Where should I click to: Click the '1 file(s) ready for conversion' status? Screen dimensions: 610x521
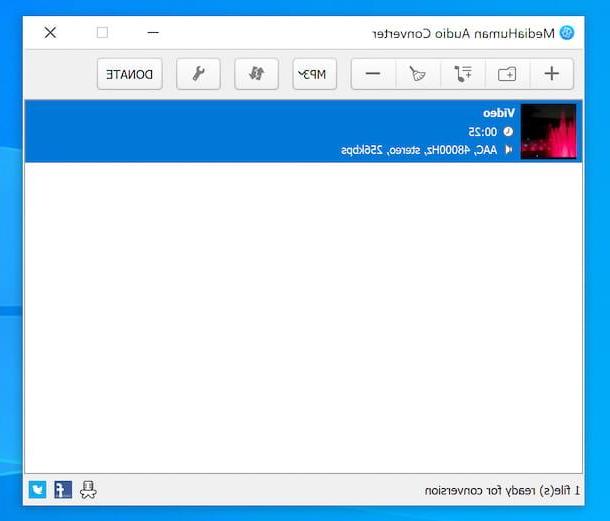tap(502, 490)
